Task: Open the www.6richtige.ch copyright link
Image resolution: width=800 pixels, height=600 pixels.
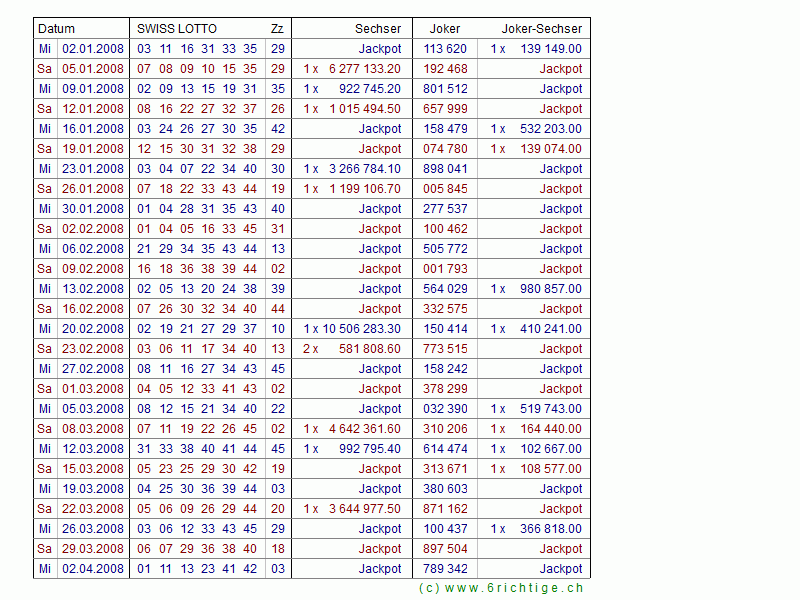Action: tap(501, 588)
